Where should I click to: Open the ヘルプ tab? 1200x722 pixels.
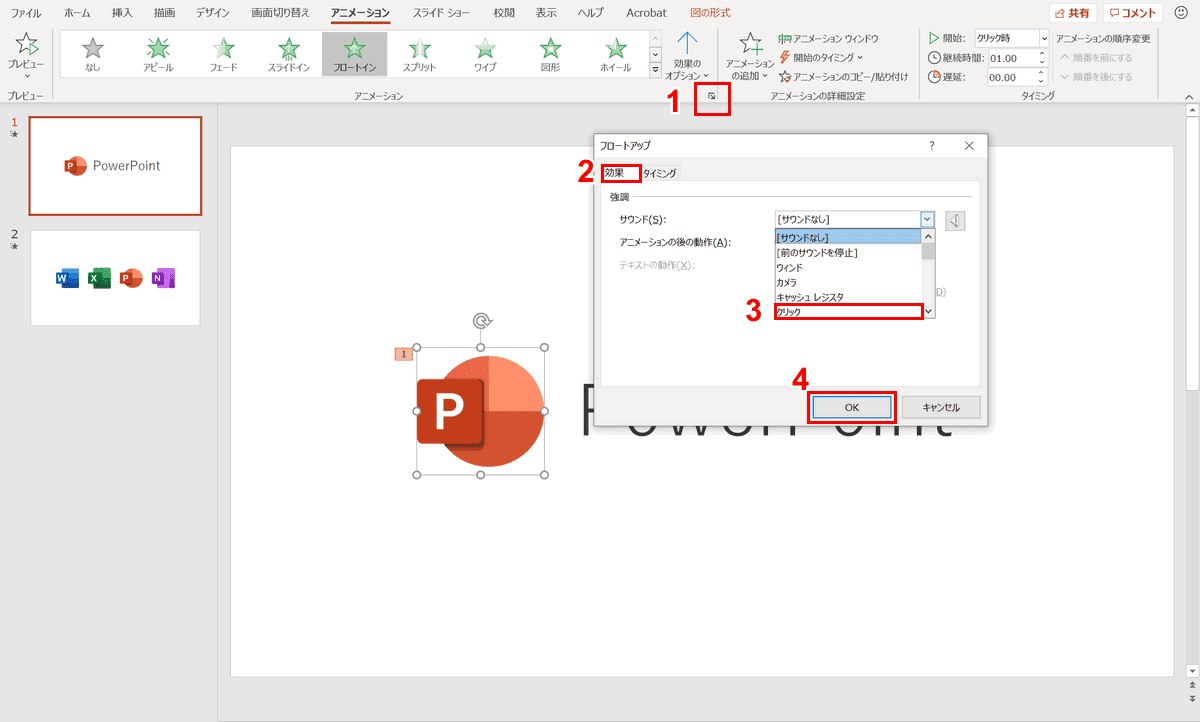(x=591, y=13)
